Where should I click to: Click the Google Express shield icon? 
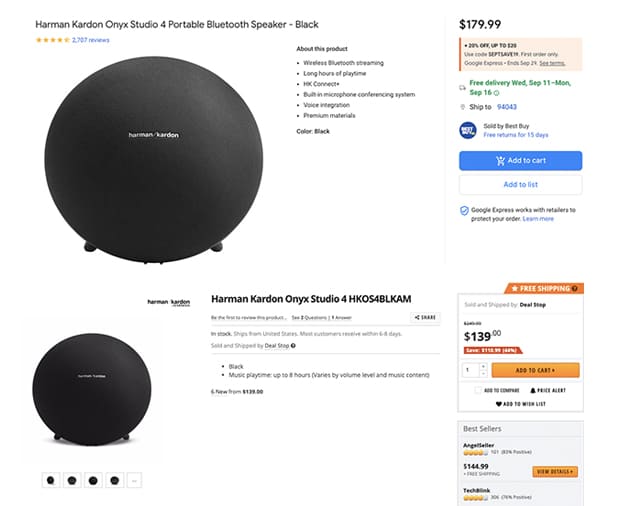click(x=464, y=211)
